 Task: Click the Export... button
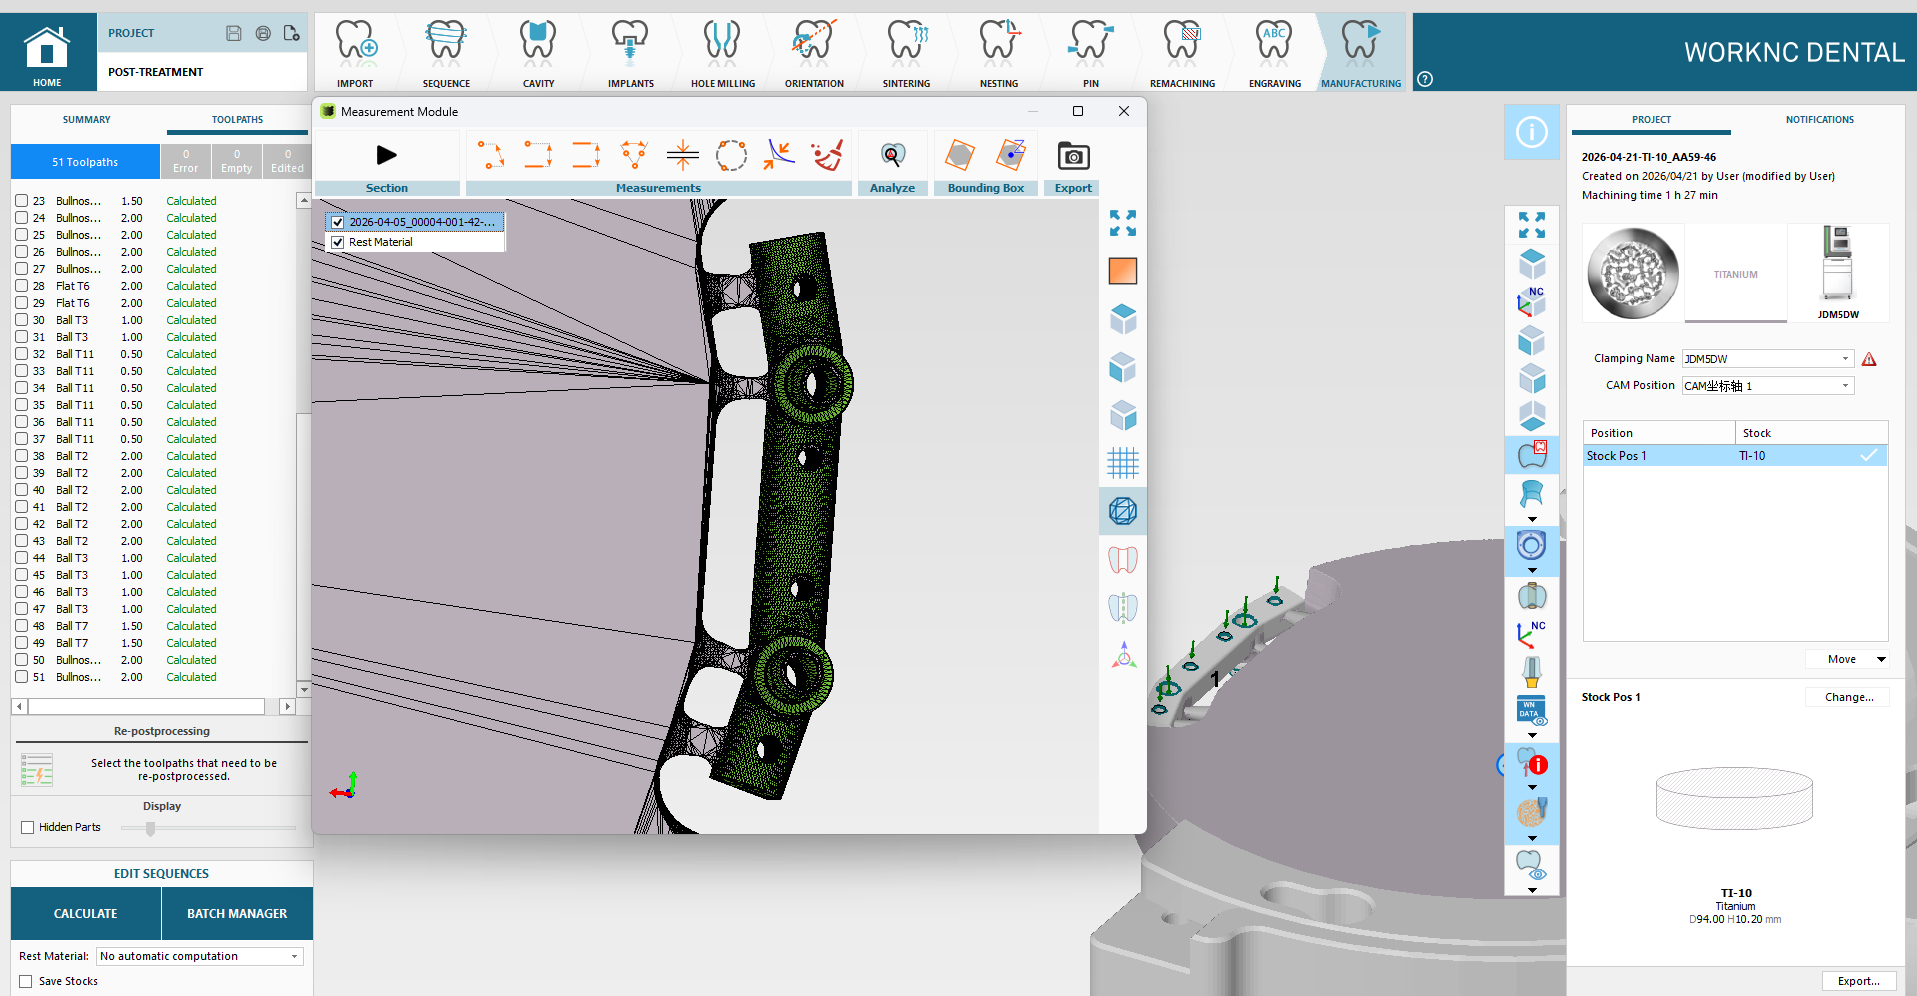click(1858, 981)
